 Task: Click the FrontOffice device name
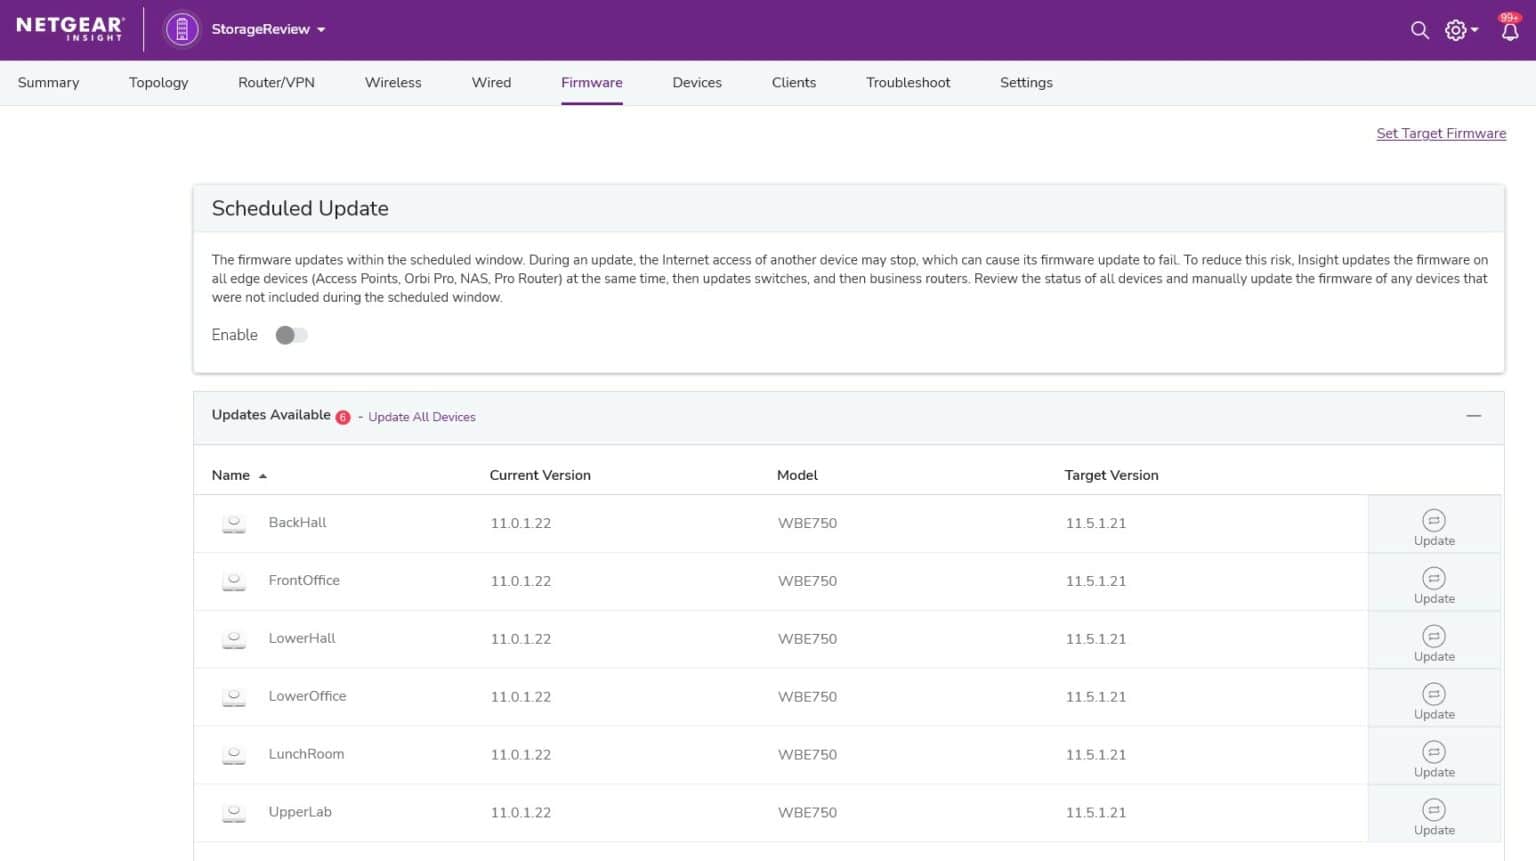click(x=304, y=580)
